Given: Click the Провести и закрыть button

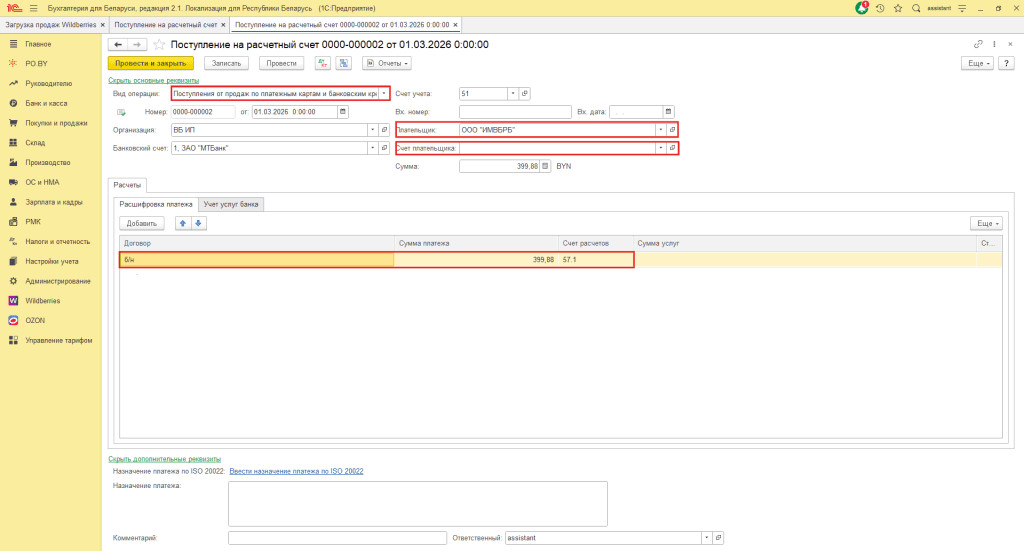Looking at the screenshot, I should click(151, 63).
